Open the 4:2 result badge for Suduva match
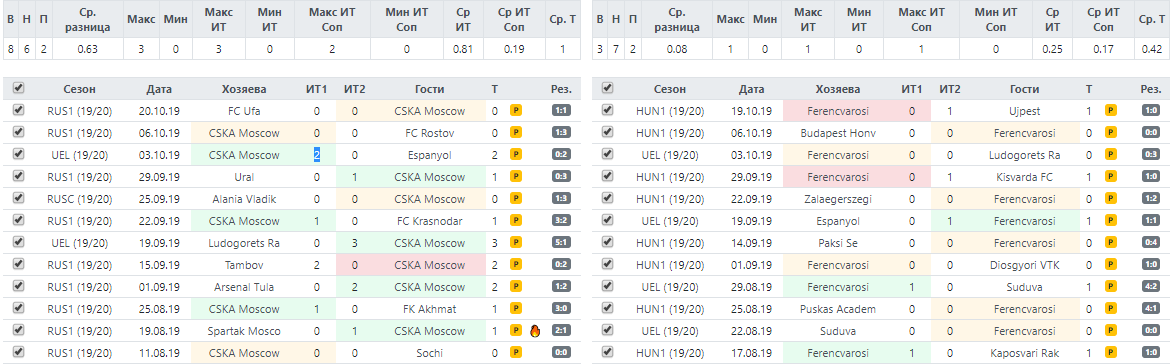 1152,287
